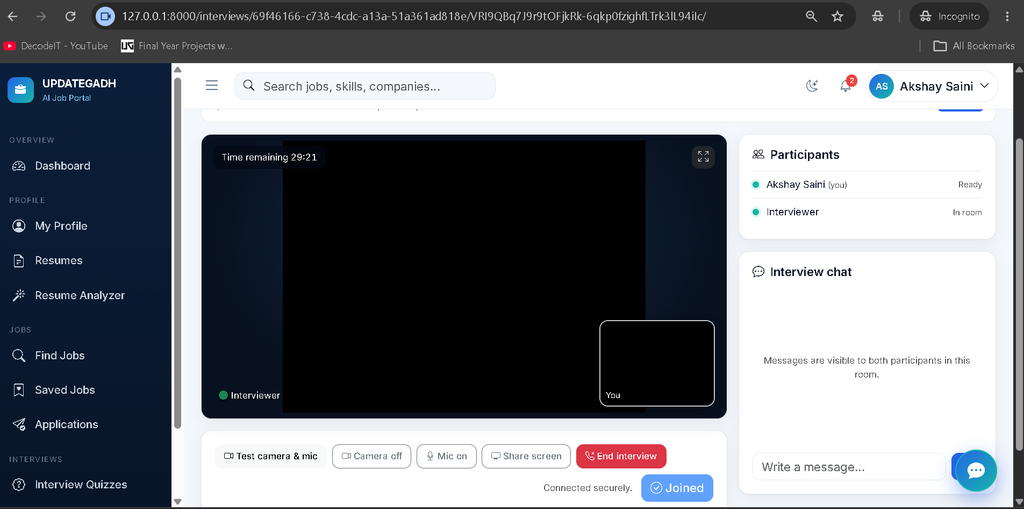This screenshot has width=1024, height=509.
Task: Toggle dark mode with the moon icon
Action: (812, 86)
